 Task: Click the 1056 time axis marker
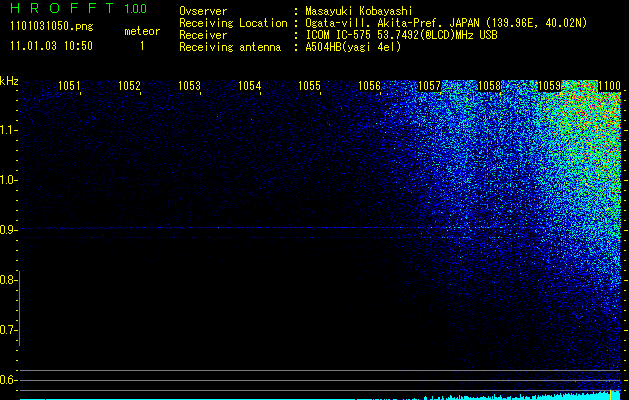[x=369, y=86]
